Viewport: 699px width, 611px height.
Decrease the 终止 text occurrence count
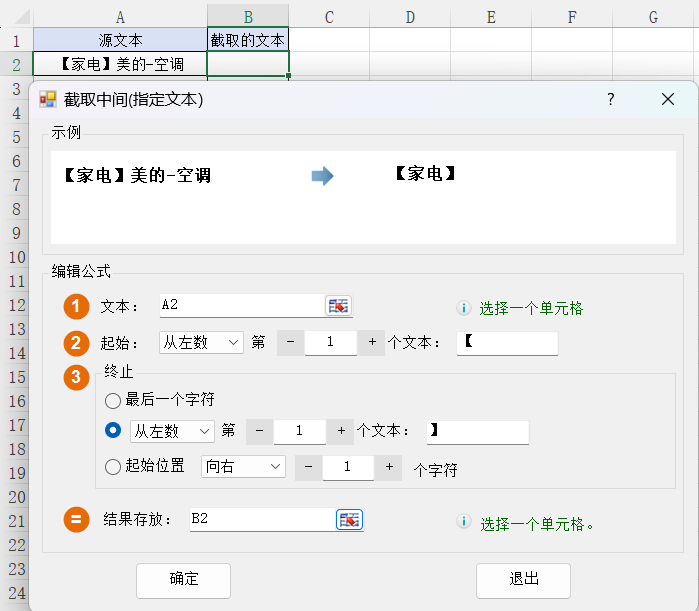click(259, 431)
